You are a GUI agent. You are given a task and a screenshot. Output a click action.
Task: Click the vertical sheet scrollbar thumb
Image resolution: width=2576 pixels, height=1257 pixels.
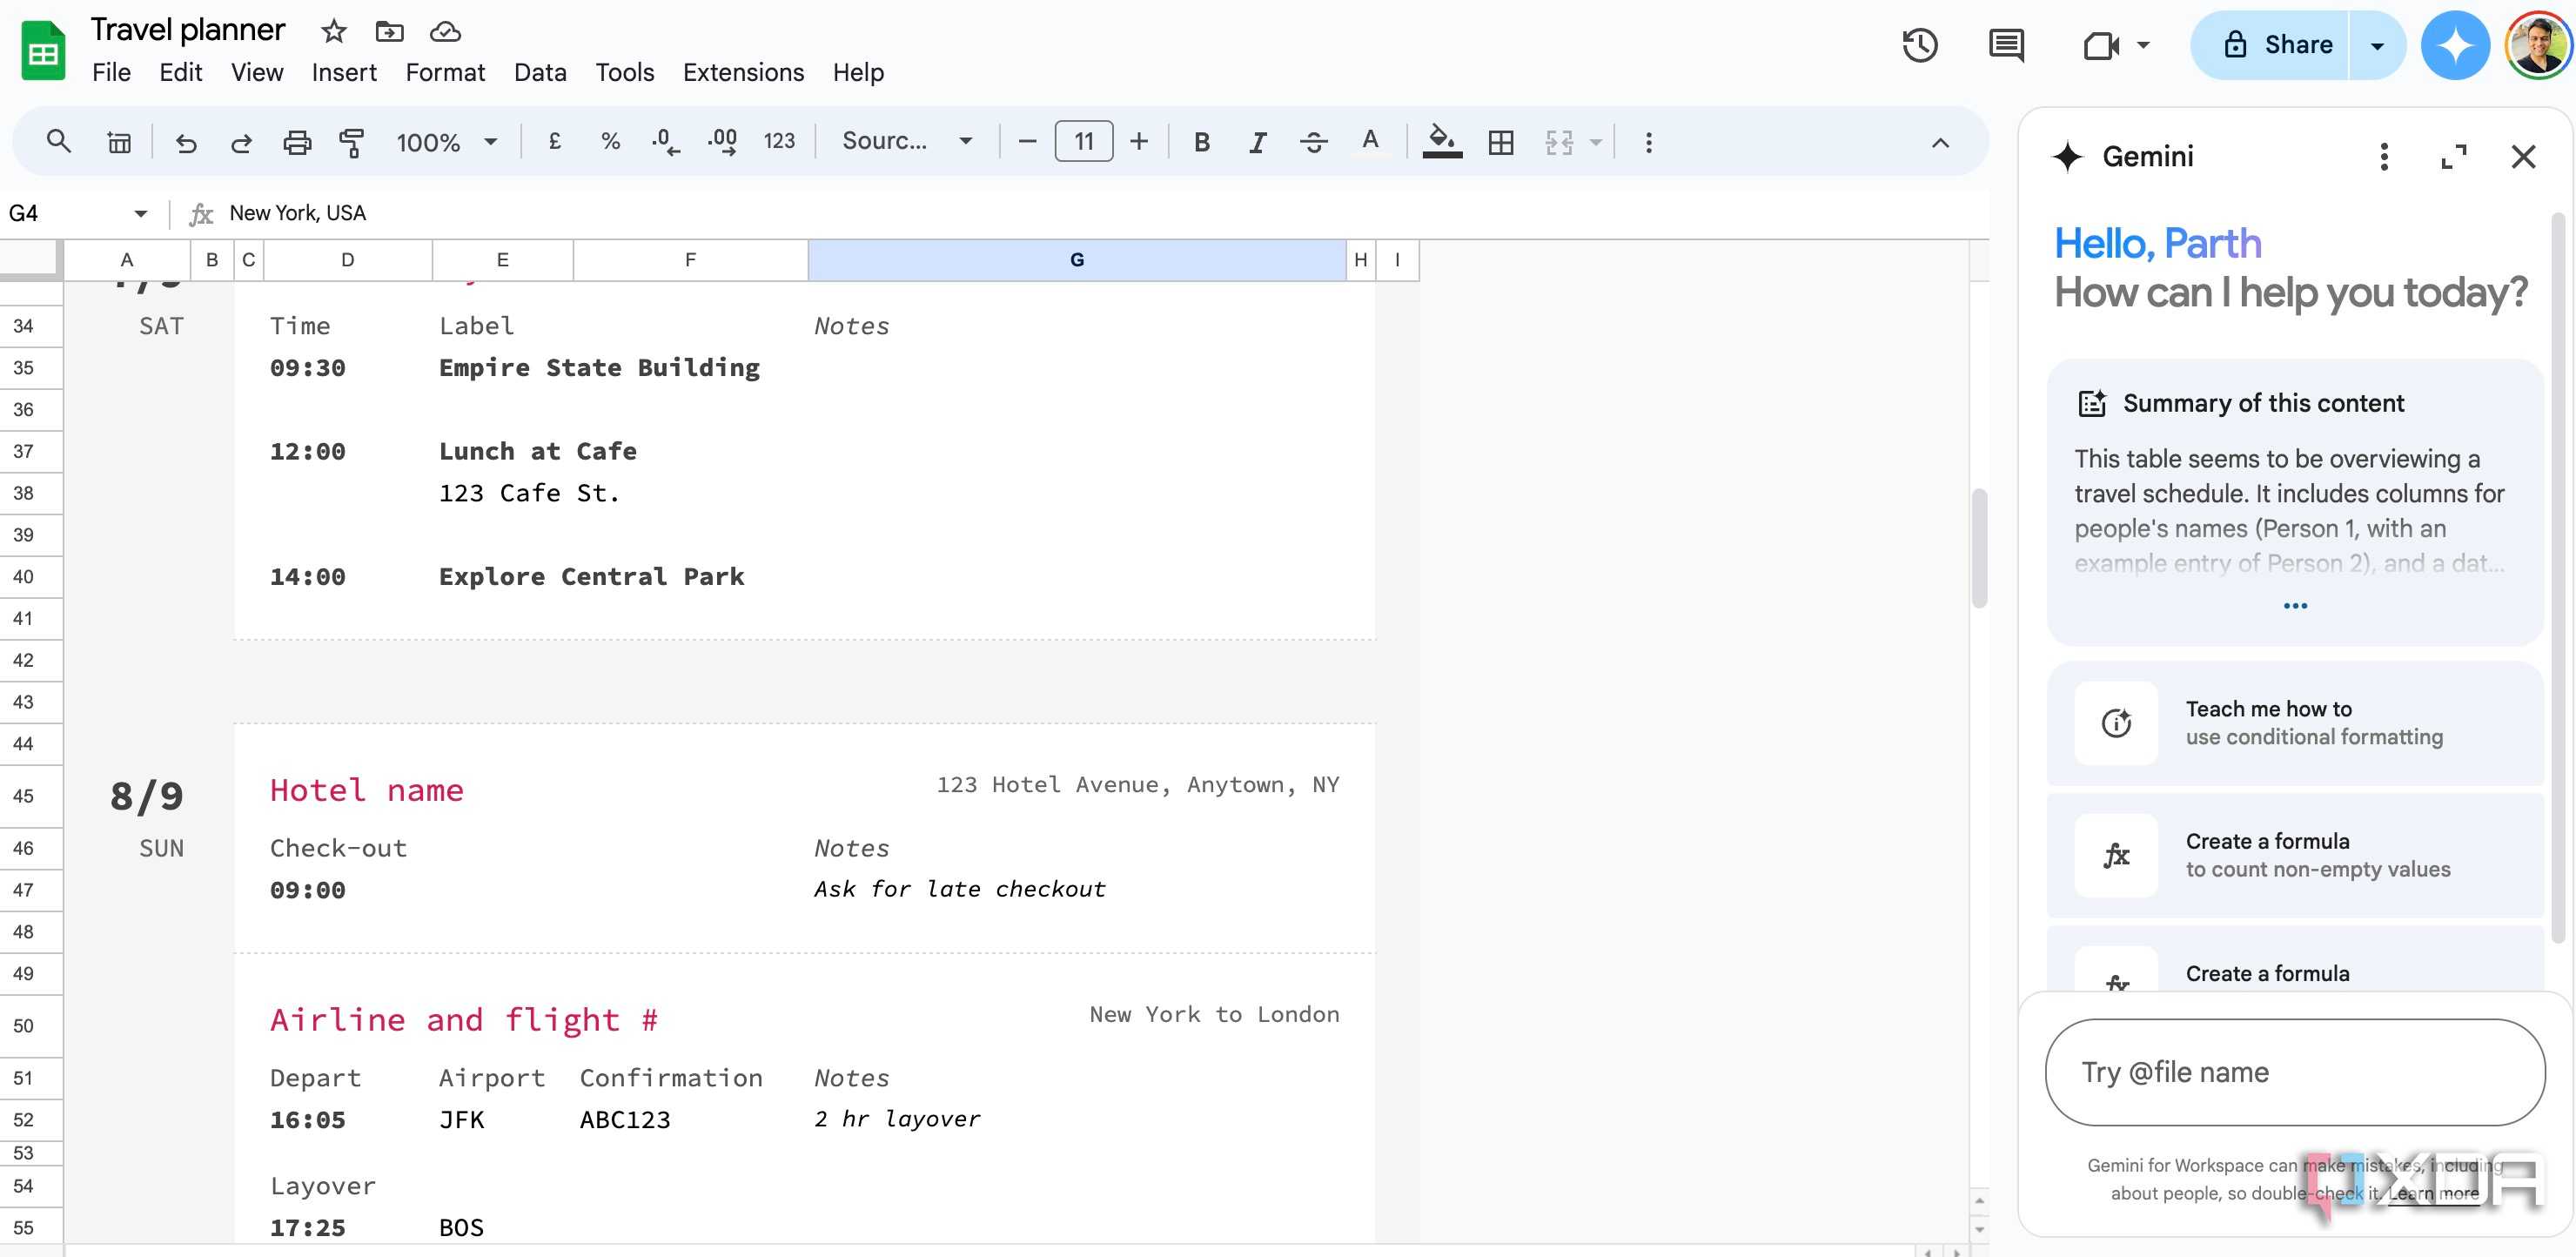tap(1978, 548)
